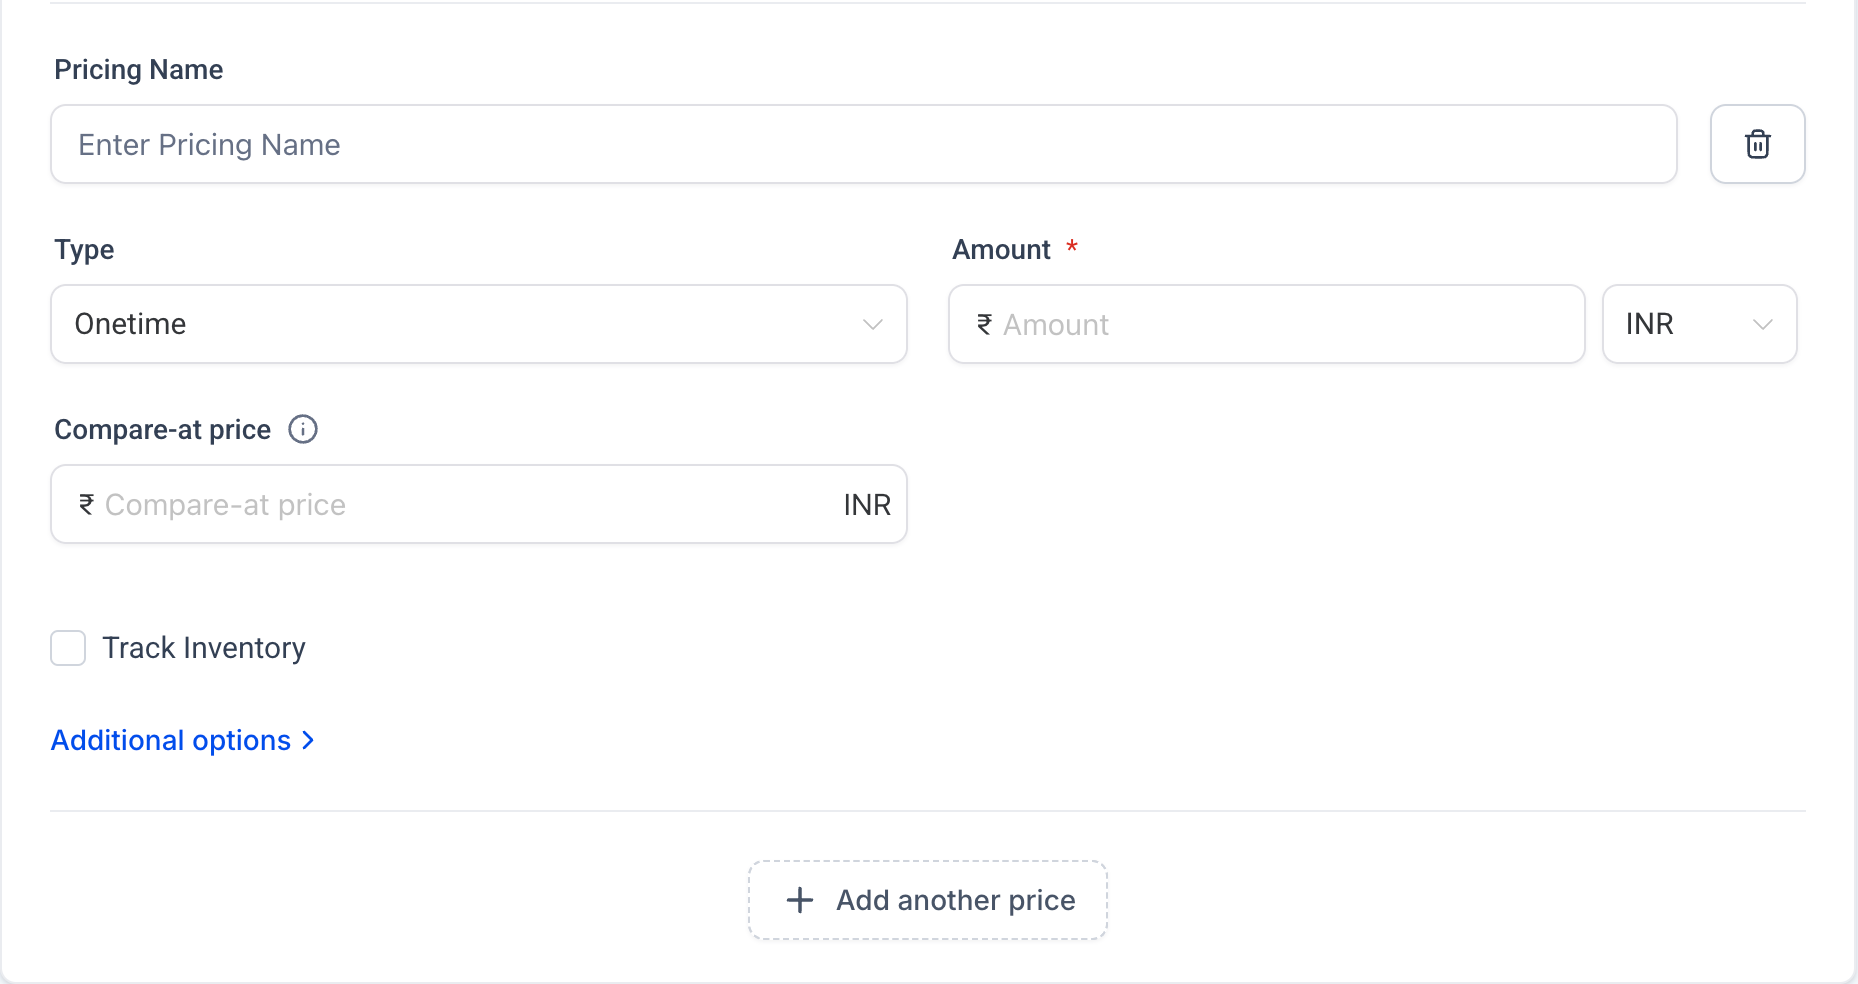Open the INR currency dropdown
This screenshot has width=1858, height=984.
[x=1698, y=324]
